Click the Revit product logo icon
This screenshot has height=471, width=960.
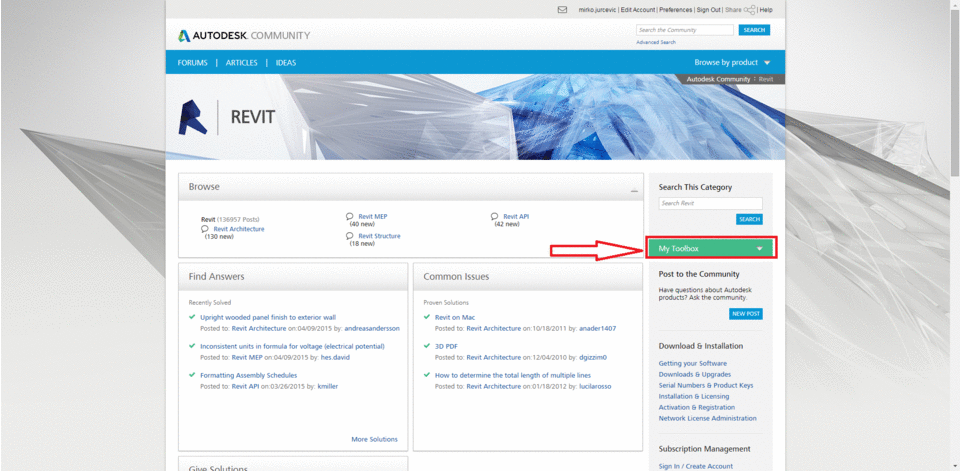(x=193, y=116)
